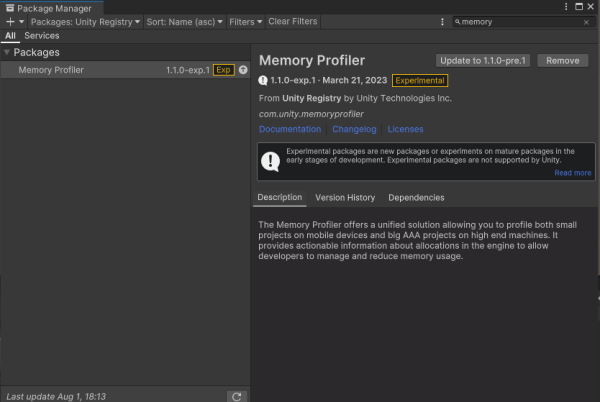The height and width of the screenshot is (402, 600).
Task: Open the Filters dropdown
Action: 245,21
